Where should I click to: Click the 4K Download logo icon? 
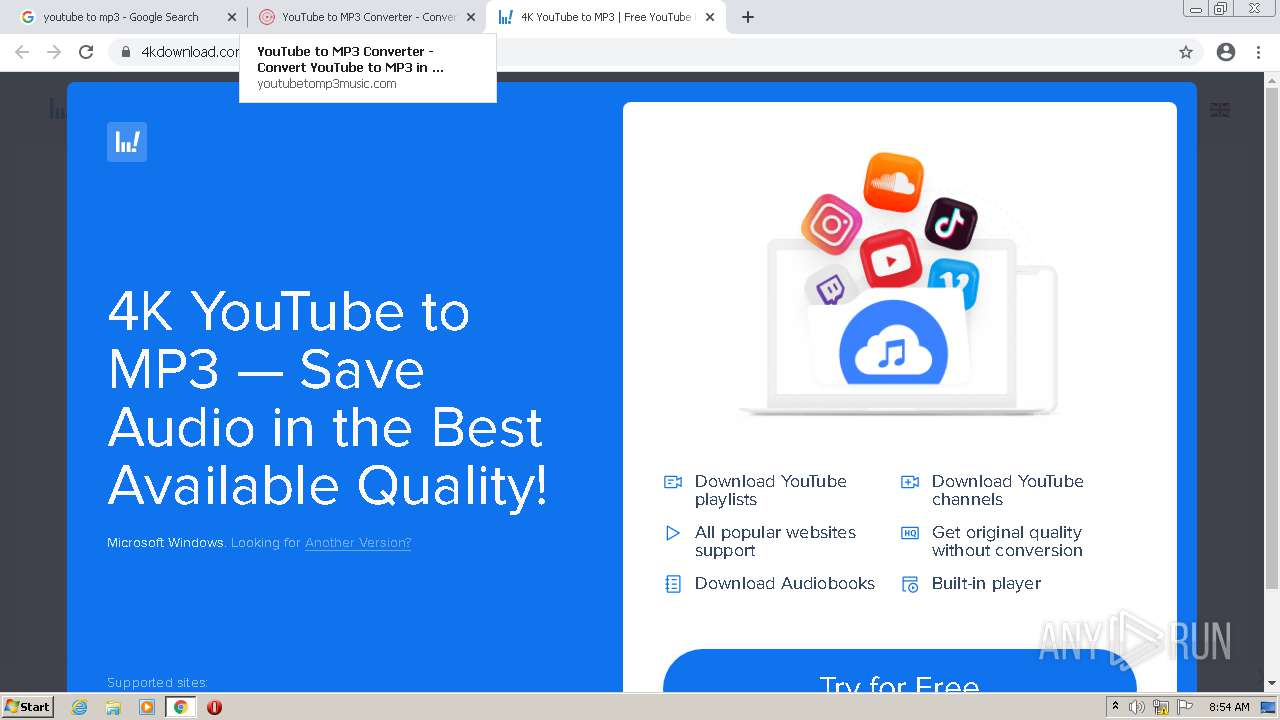tap(127, 142)
